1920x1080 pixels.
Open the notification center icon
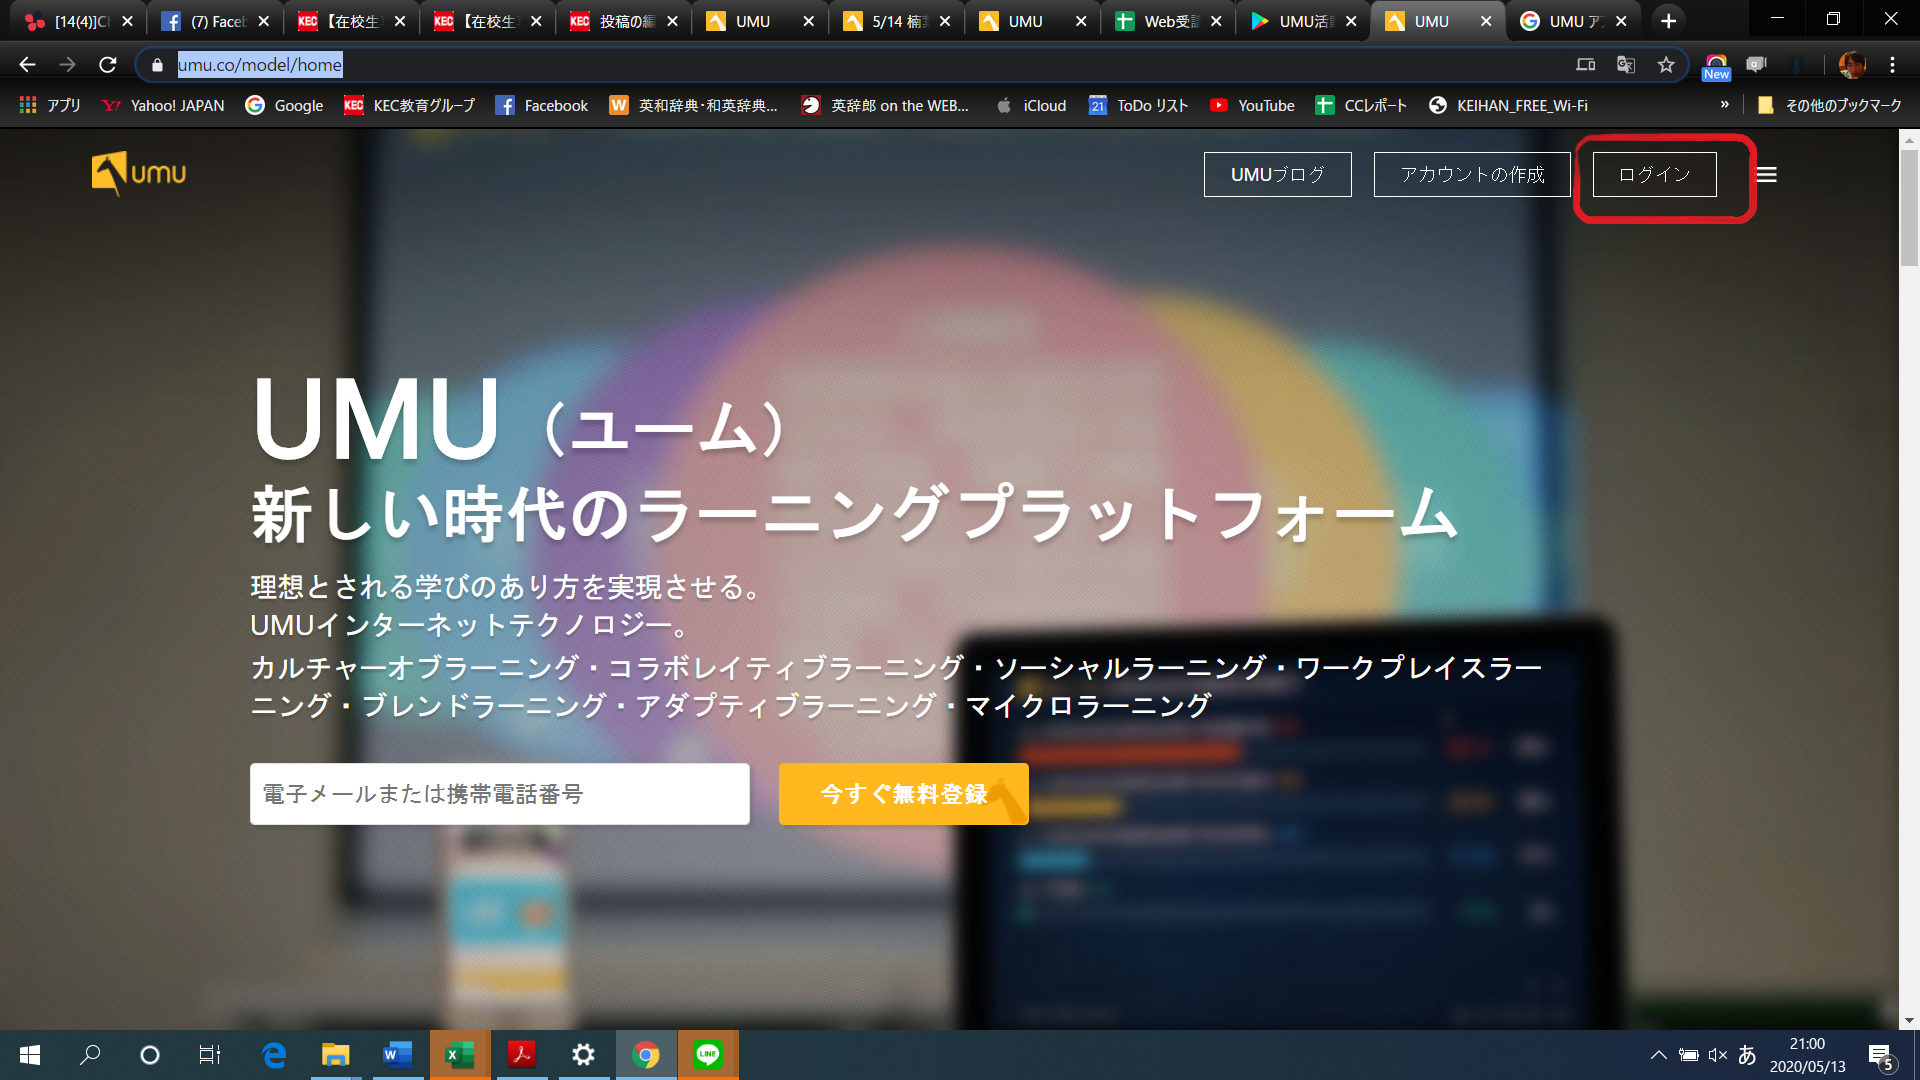(x=1880, y=1056)
